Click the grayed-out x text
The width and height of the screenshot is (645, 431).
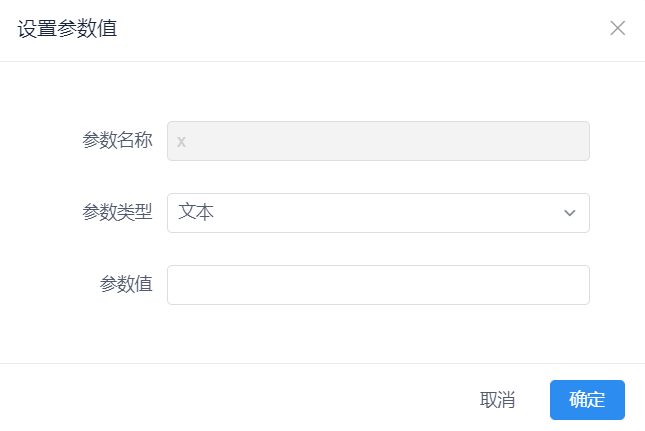coord(182,142)
